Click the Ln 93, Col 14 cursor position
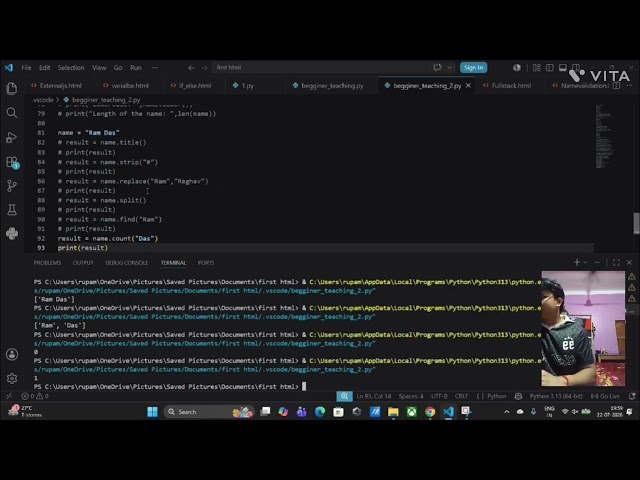640x480 pixels. point(373,396)
